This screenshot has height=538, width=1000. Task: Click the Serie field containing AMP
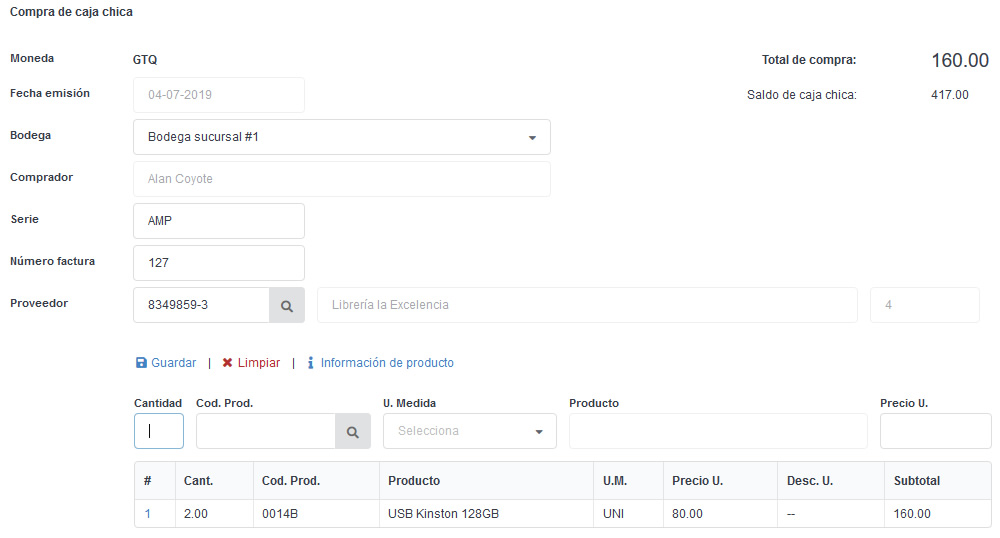218,221
